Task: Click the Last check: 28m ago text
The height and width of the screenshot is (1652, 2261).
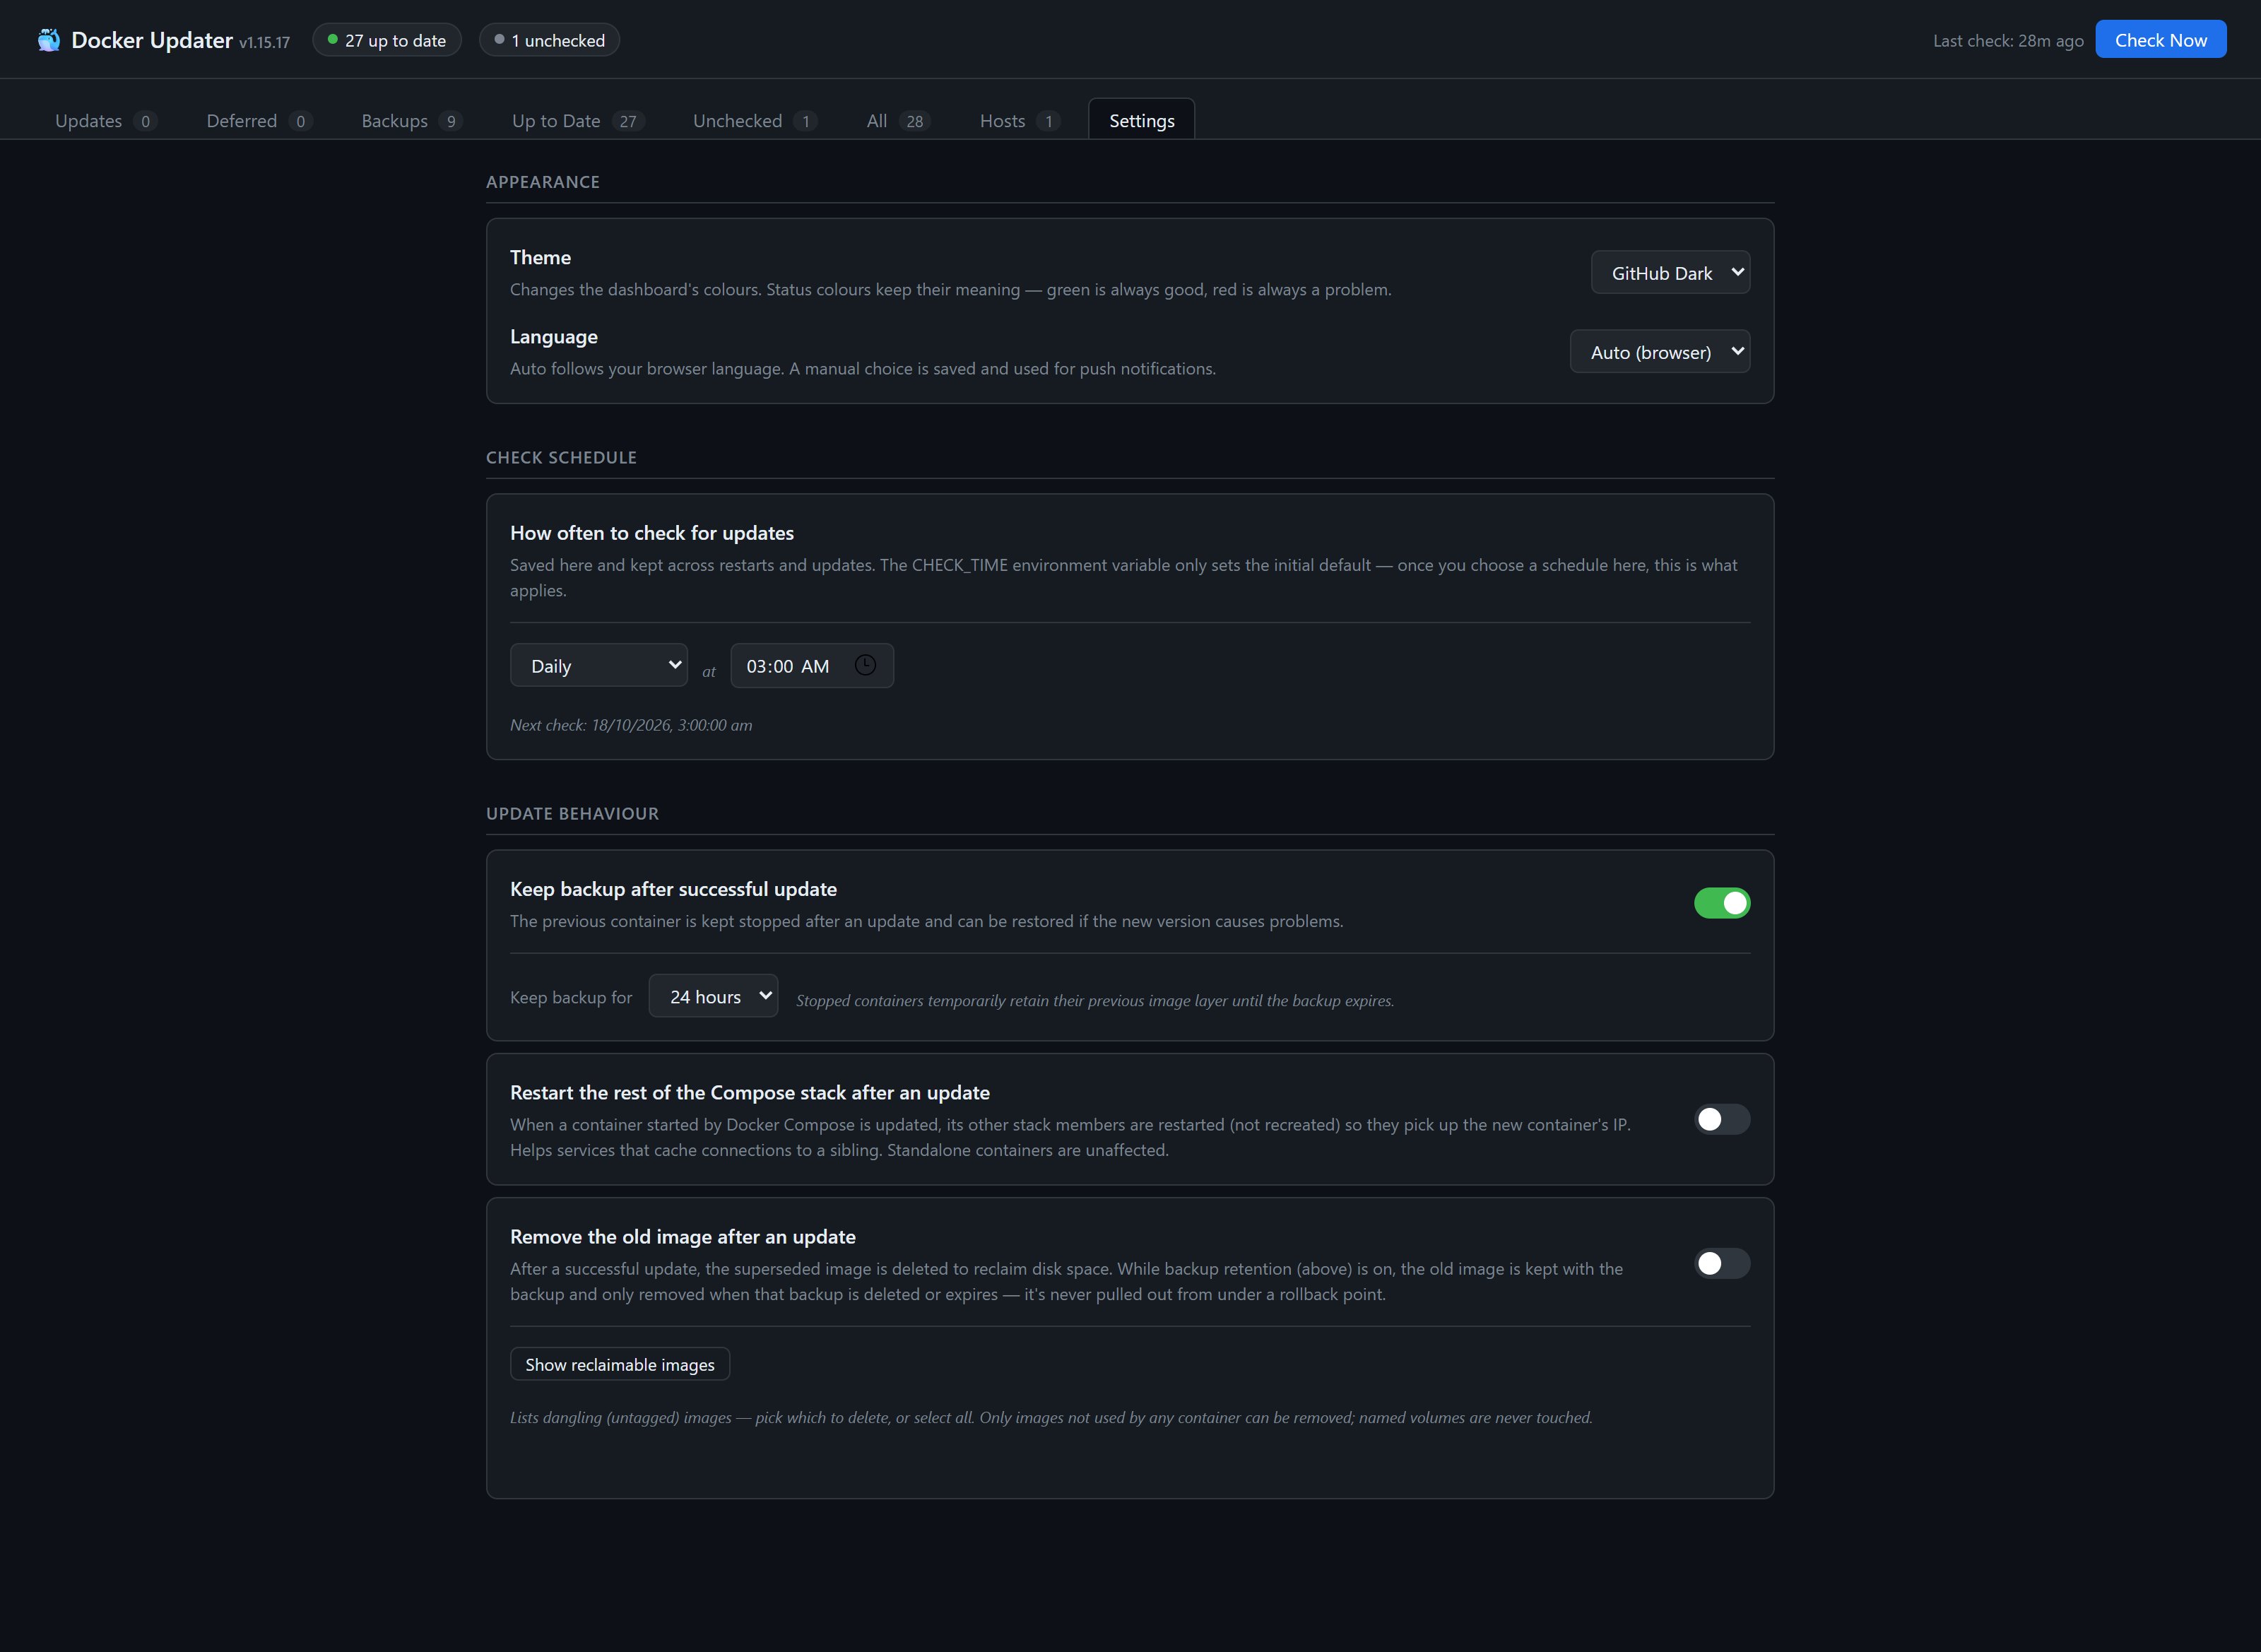Action: [2008, 41]
